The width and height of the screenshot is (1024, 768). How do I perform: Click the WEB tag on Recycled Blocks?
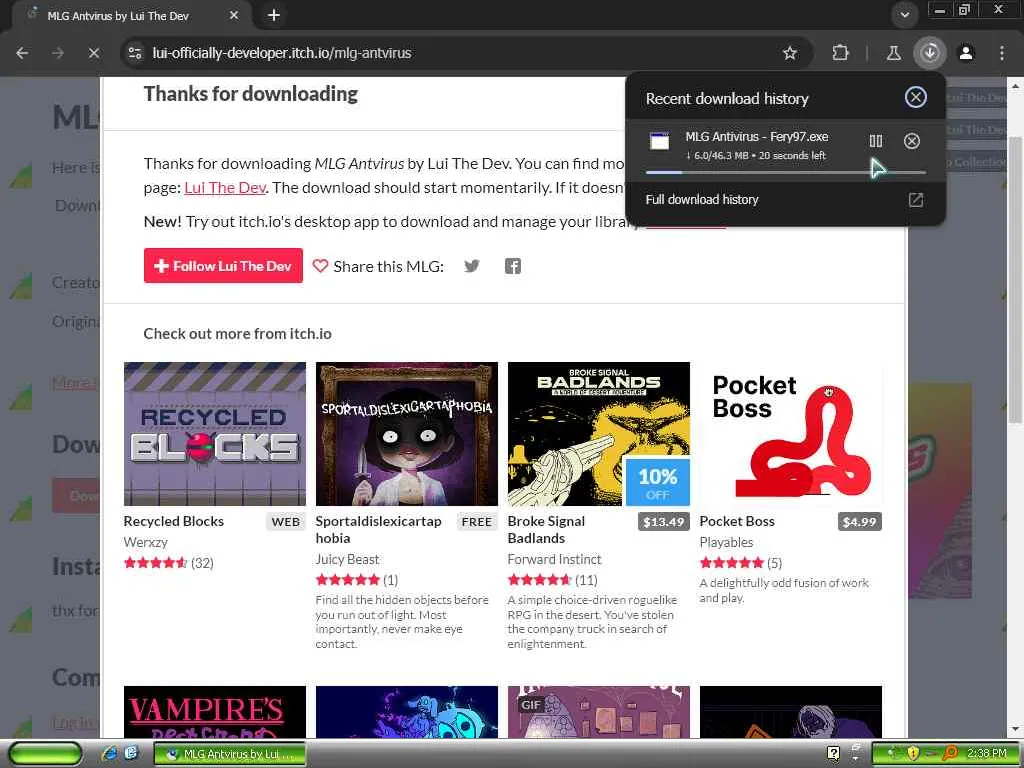(286, 522)
